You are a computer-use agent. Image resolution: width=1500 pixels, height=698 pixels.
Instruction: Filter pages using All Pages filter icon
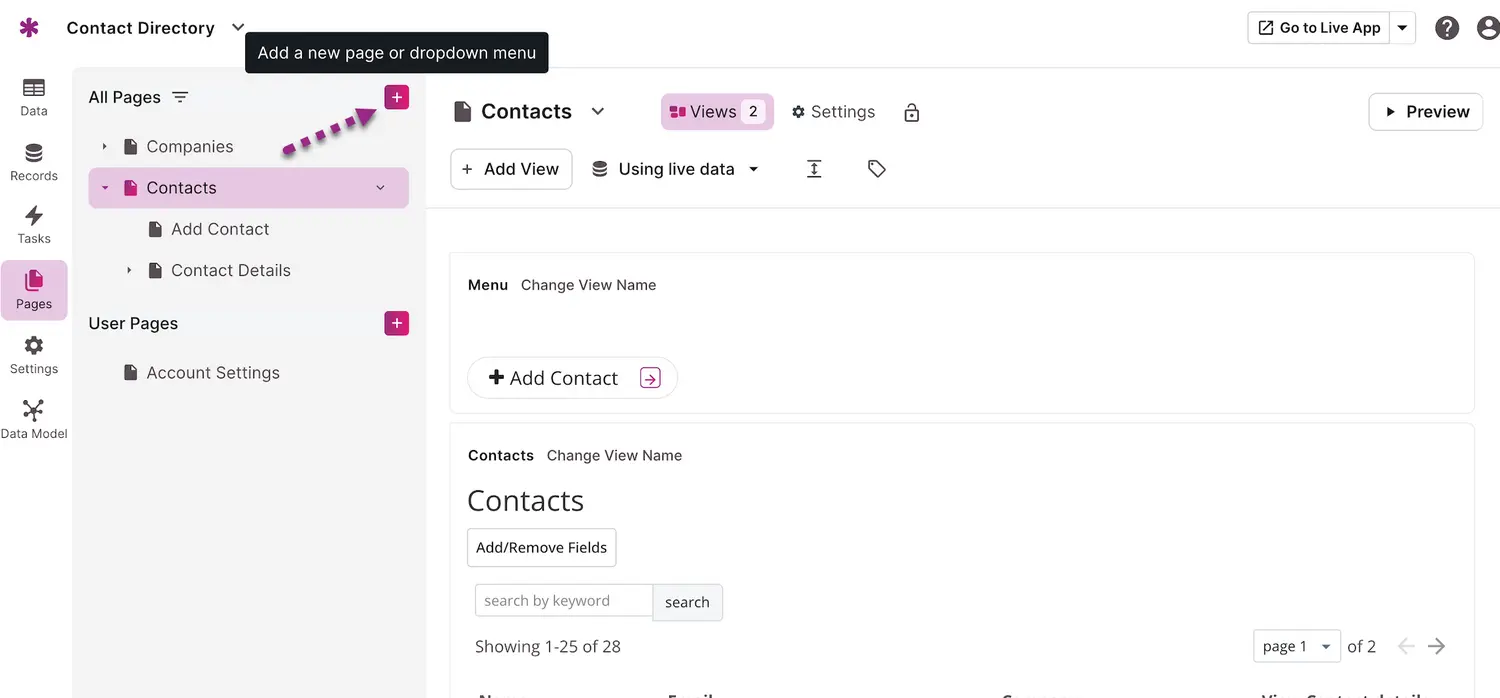coord(180,97)
